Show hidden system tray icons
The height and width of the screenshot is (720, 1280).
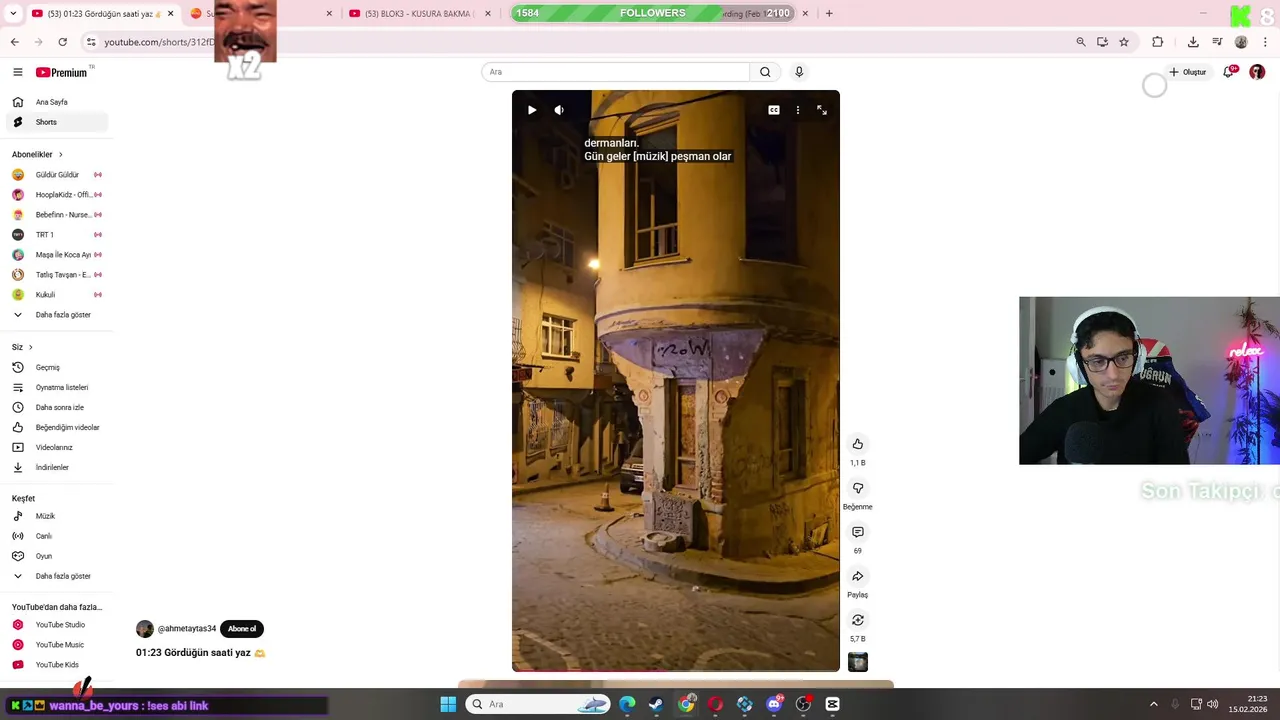click(1153, 704)
